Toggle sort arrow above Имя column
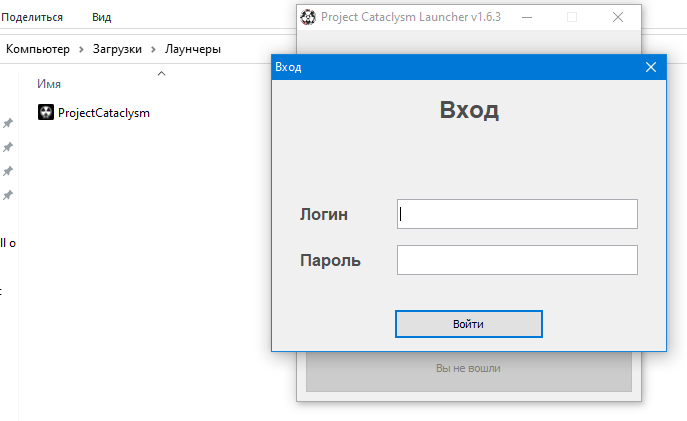Screen dimensions: 687x421 click(161, 73)
